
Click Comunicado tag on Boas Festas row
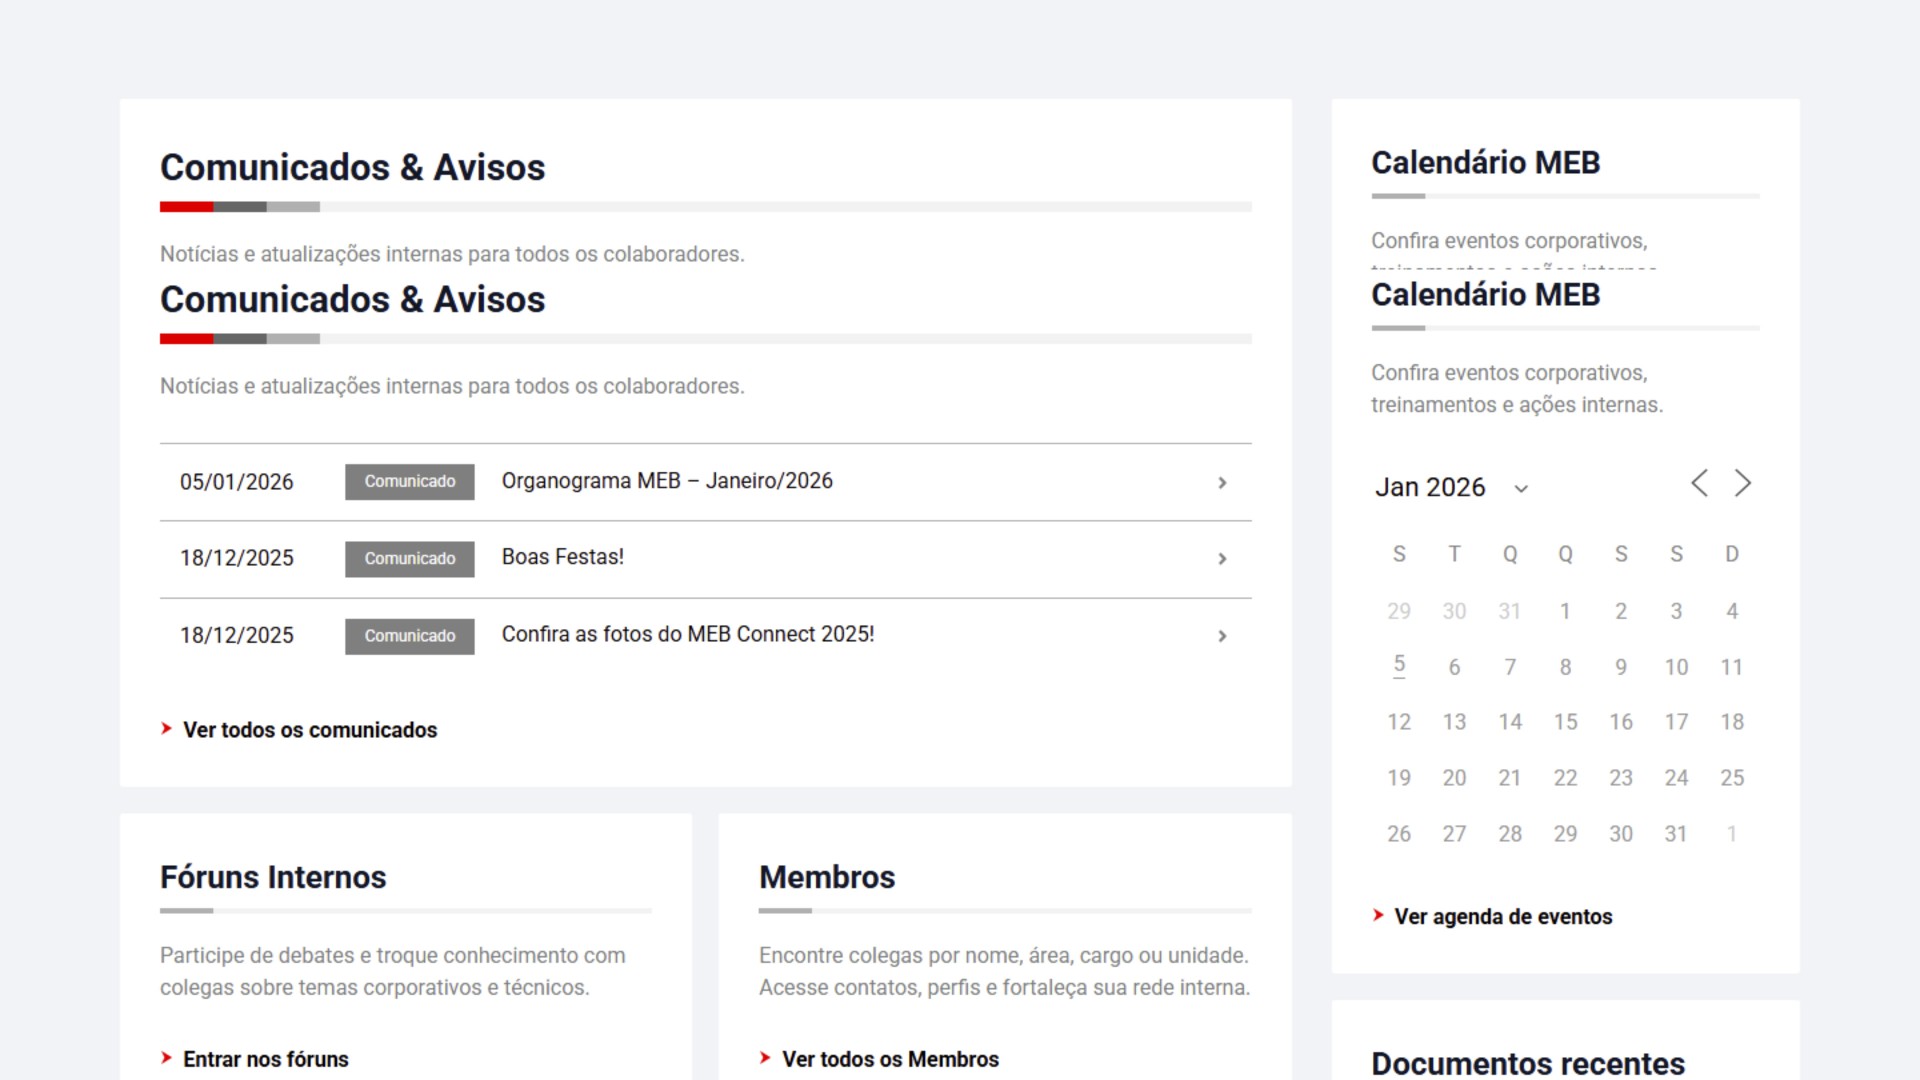(x=409, y=559)
